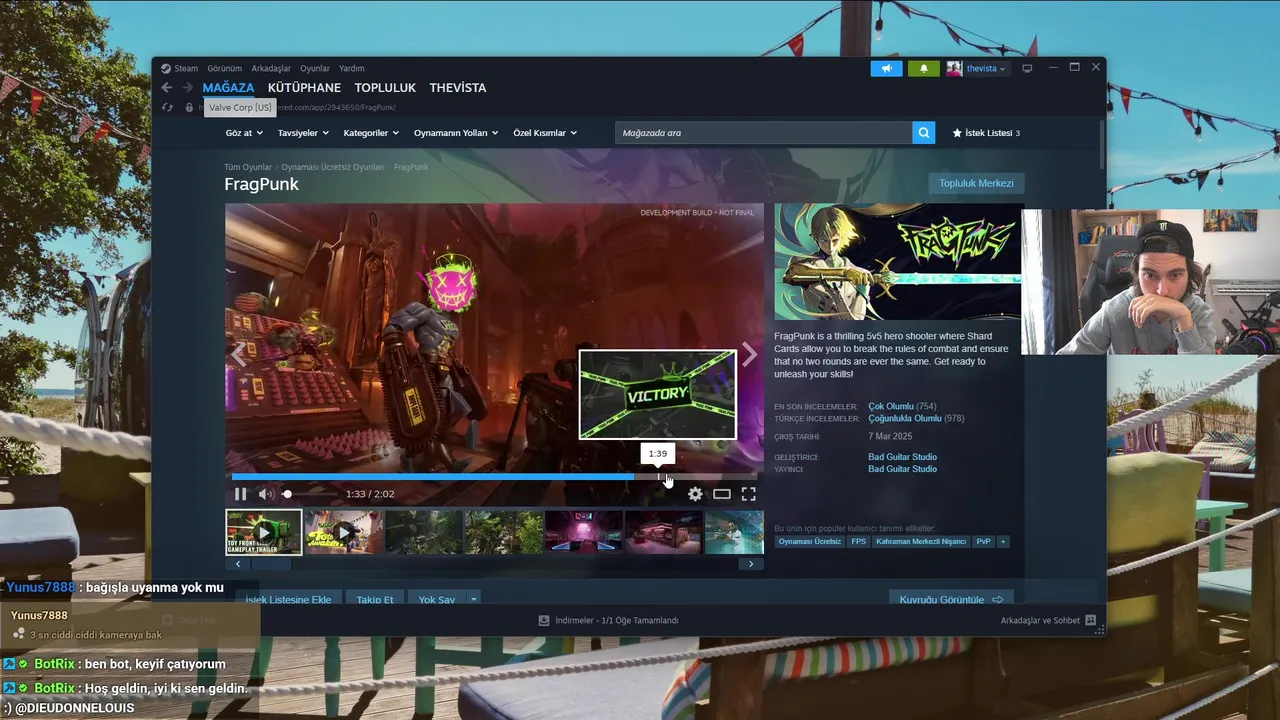Screen dimensions: 1280x720
Task: Go forward with the Steam forward arrow
Action: coord(187,88)
